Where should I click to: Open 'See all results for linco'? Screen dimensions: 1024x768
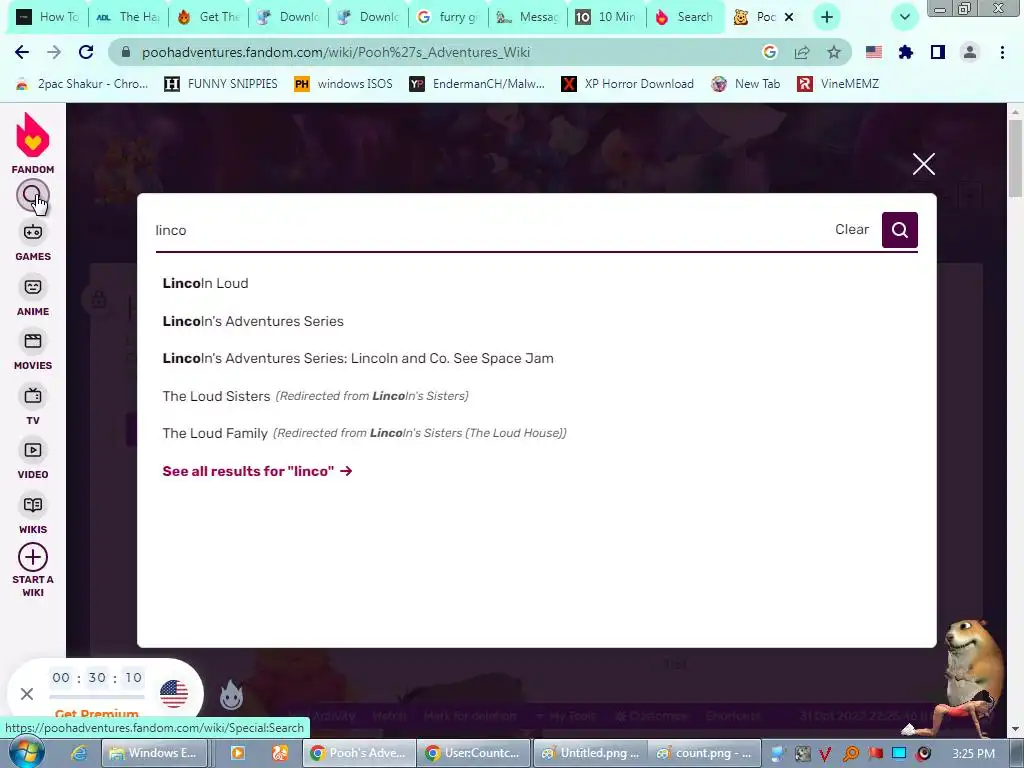pos(257,471)
